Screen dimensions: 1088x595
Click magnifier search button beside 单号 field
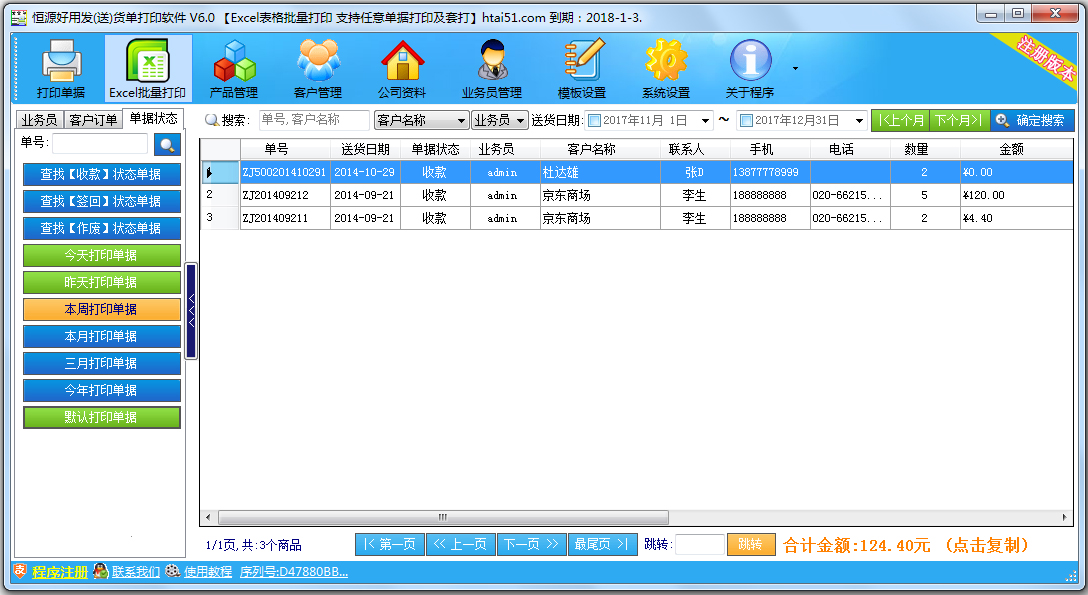coord(167,144)
